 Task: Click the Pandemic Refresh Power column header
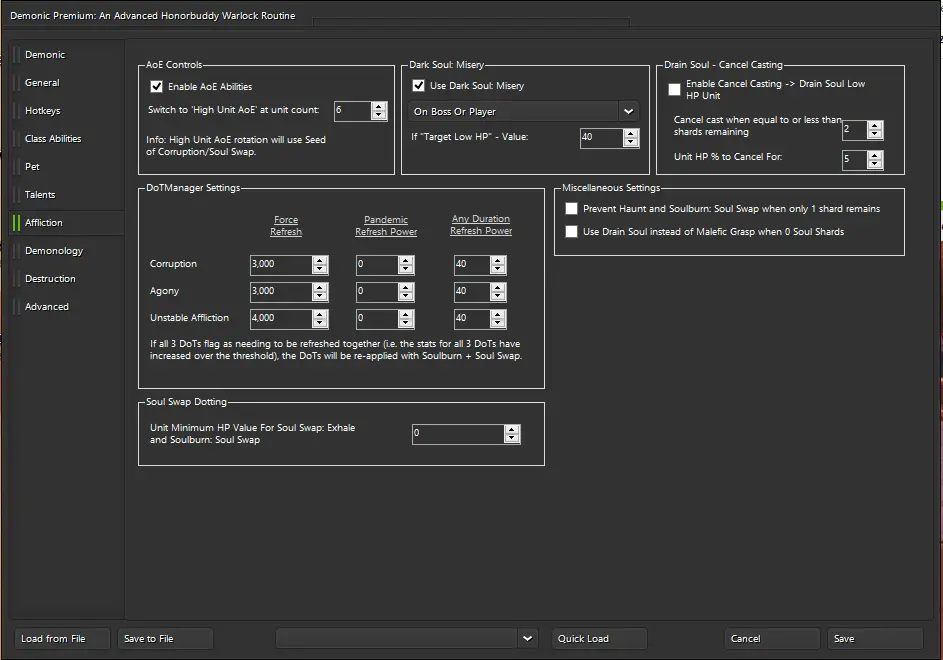386,226
